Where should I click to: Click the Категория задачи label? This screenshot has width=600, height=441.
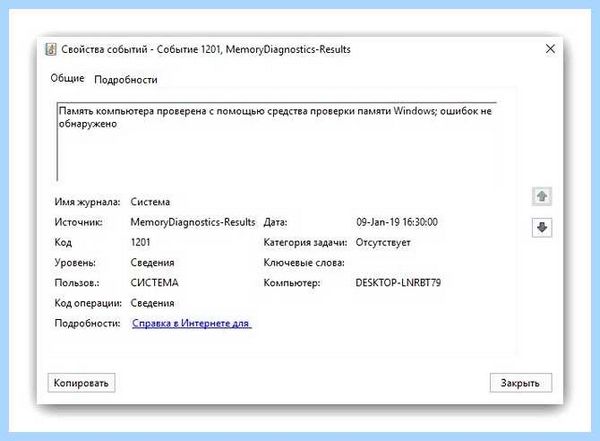point(305,243)
